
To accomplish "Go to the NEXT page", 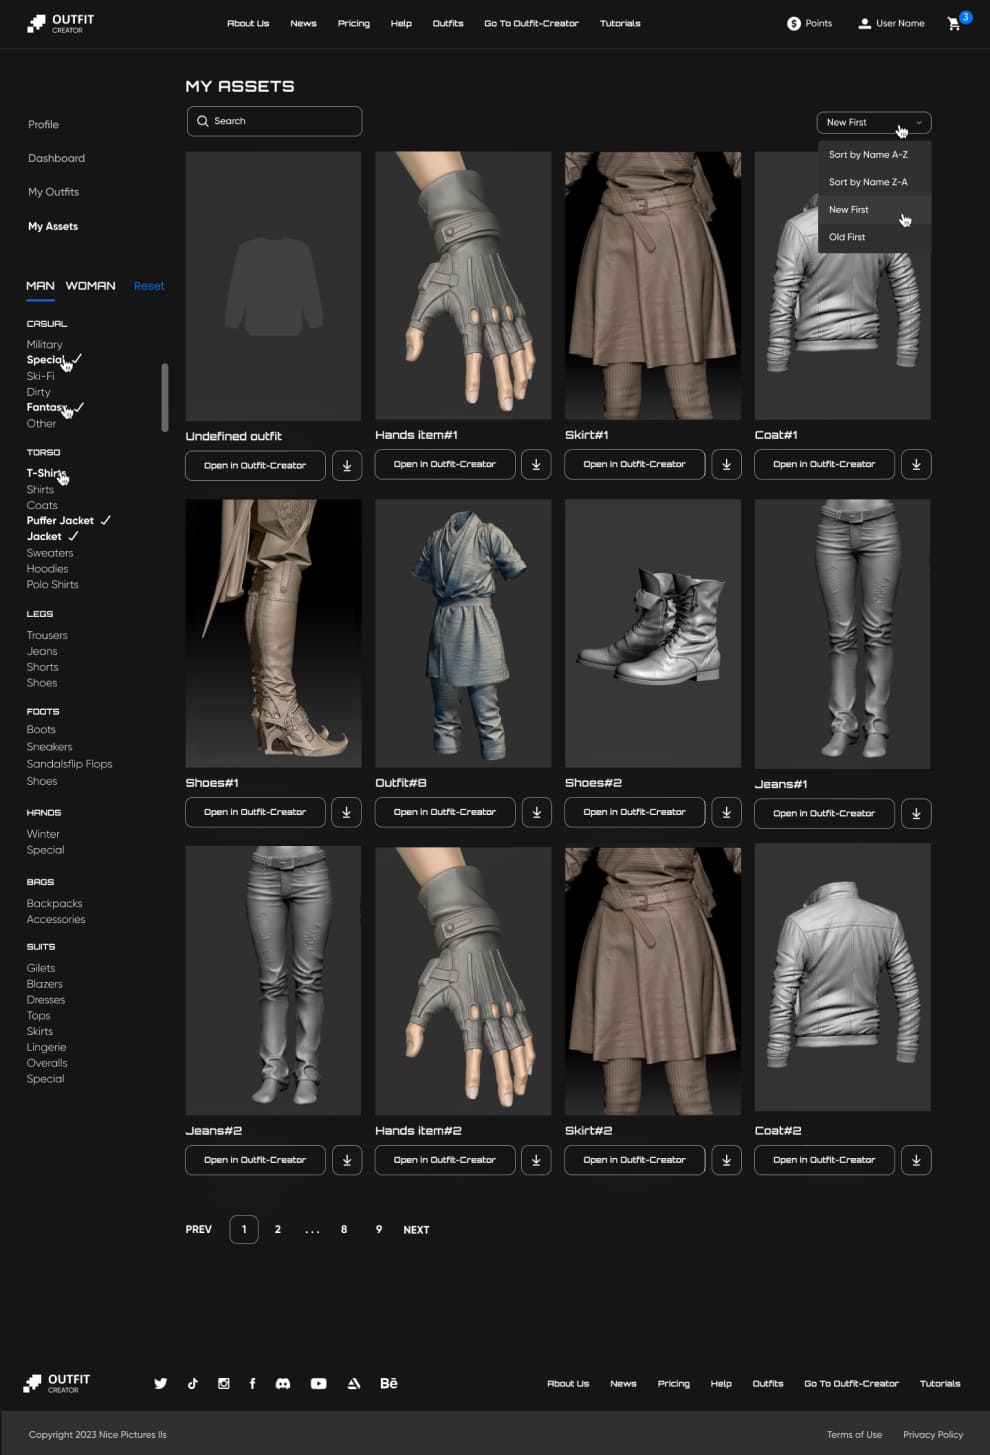I will pos(416,1230).
